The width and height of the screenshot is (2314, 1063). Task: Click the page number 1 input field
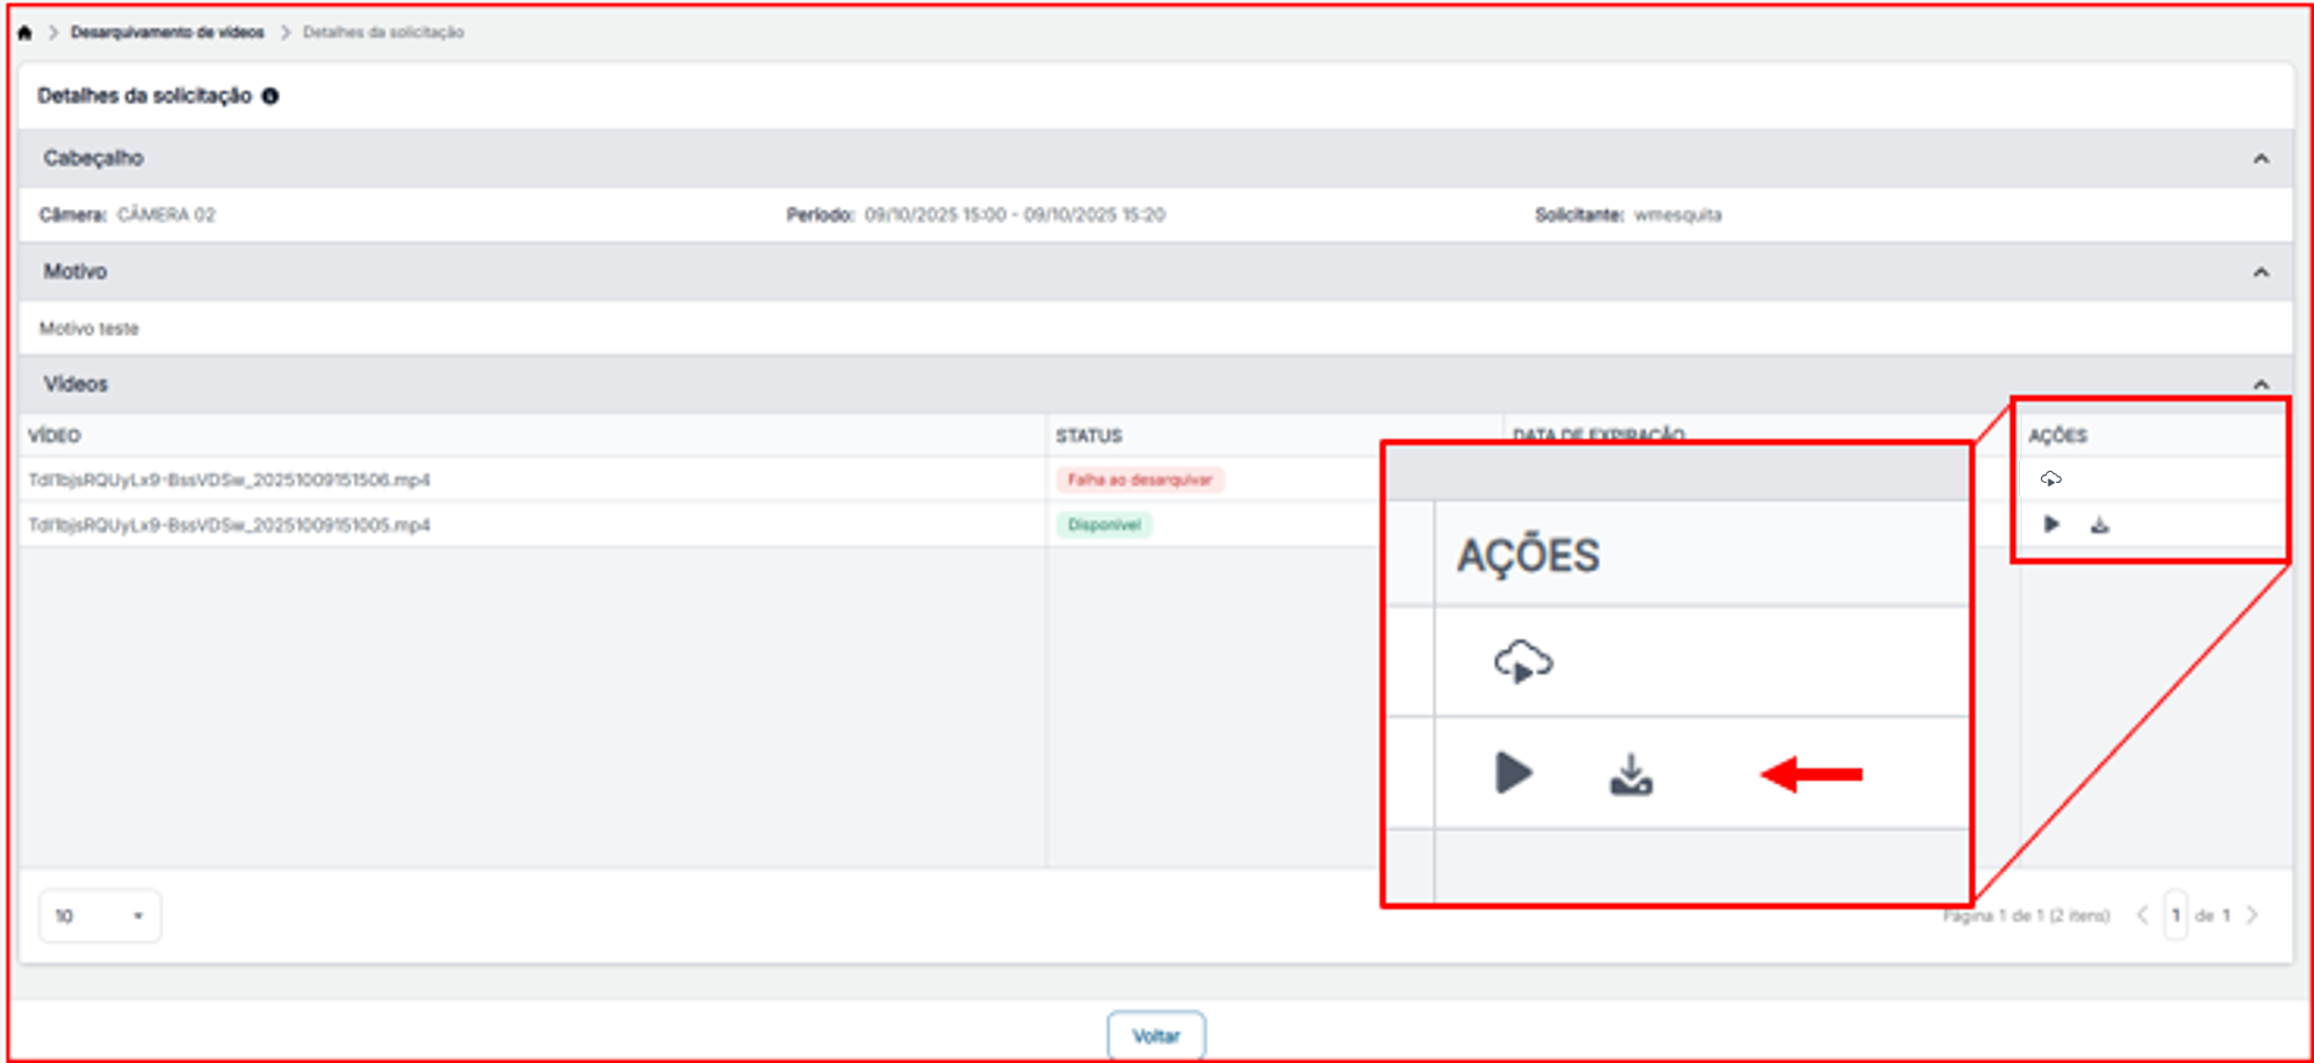pyautogui.click(x=2175, y=915)
